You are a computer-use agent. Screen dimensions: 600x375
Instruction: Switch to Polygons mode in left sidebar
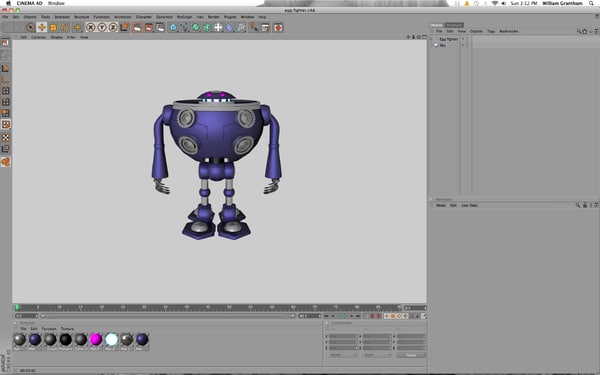tap(5, 113)
